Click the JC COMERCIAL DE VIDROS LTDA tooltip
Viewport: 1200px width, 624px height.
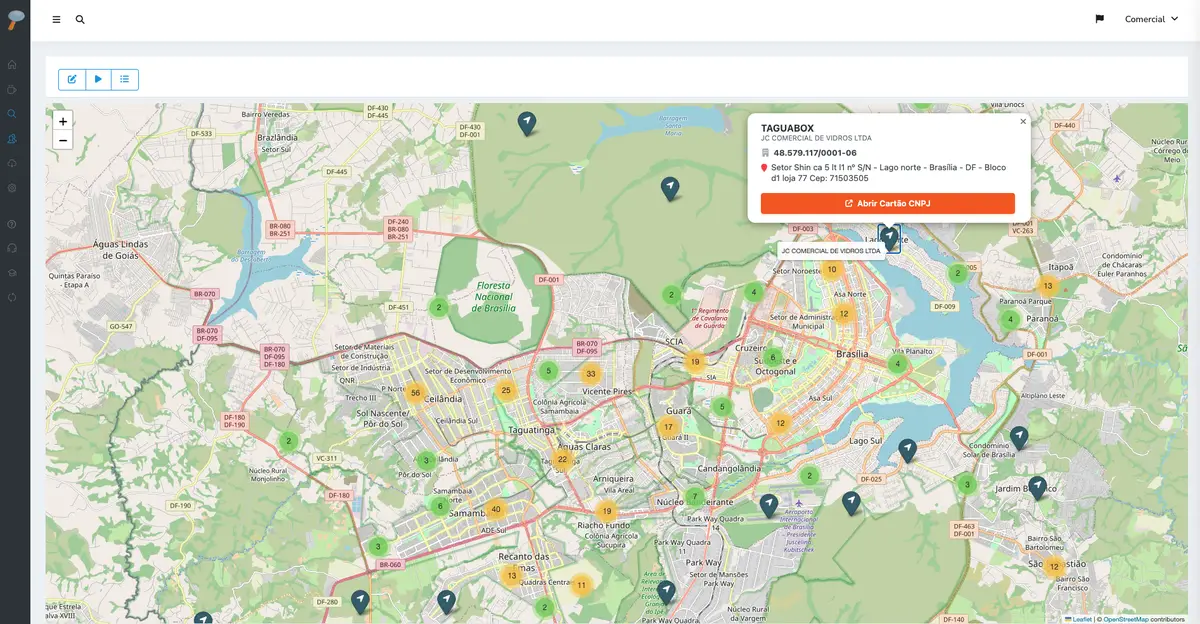click(x=830, y=251)
